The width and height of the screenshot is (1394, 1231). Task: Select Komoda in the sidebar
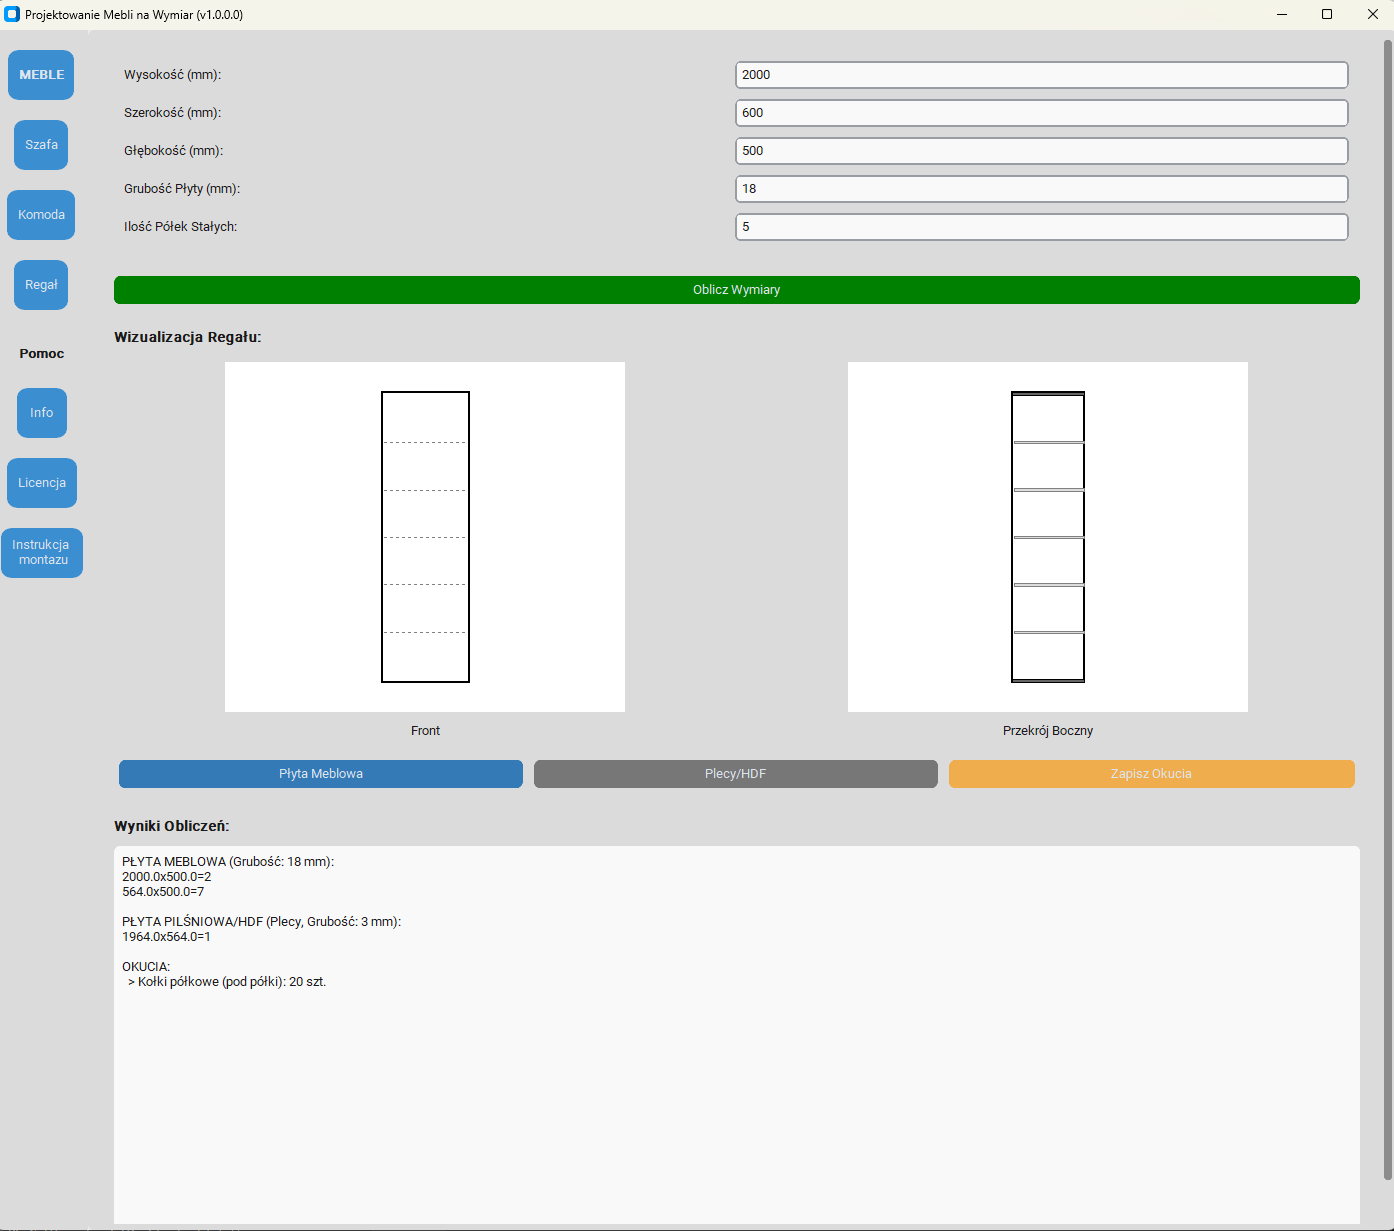pyautogui.click(x=41, y=215)
